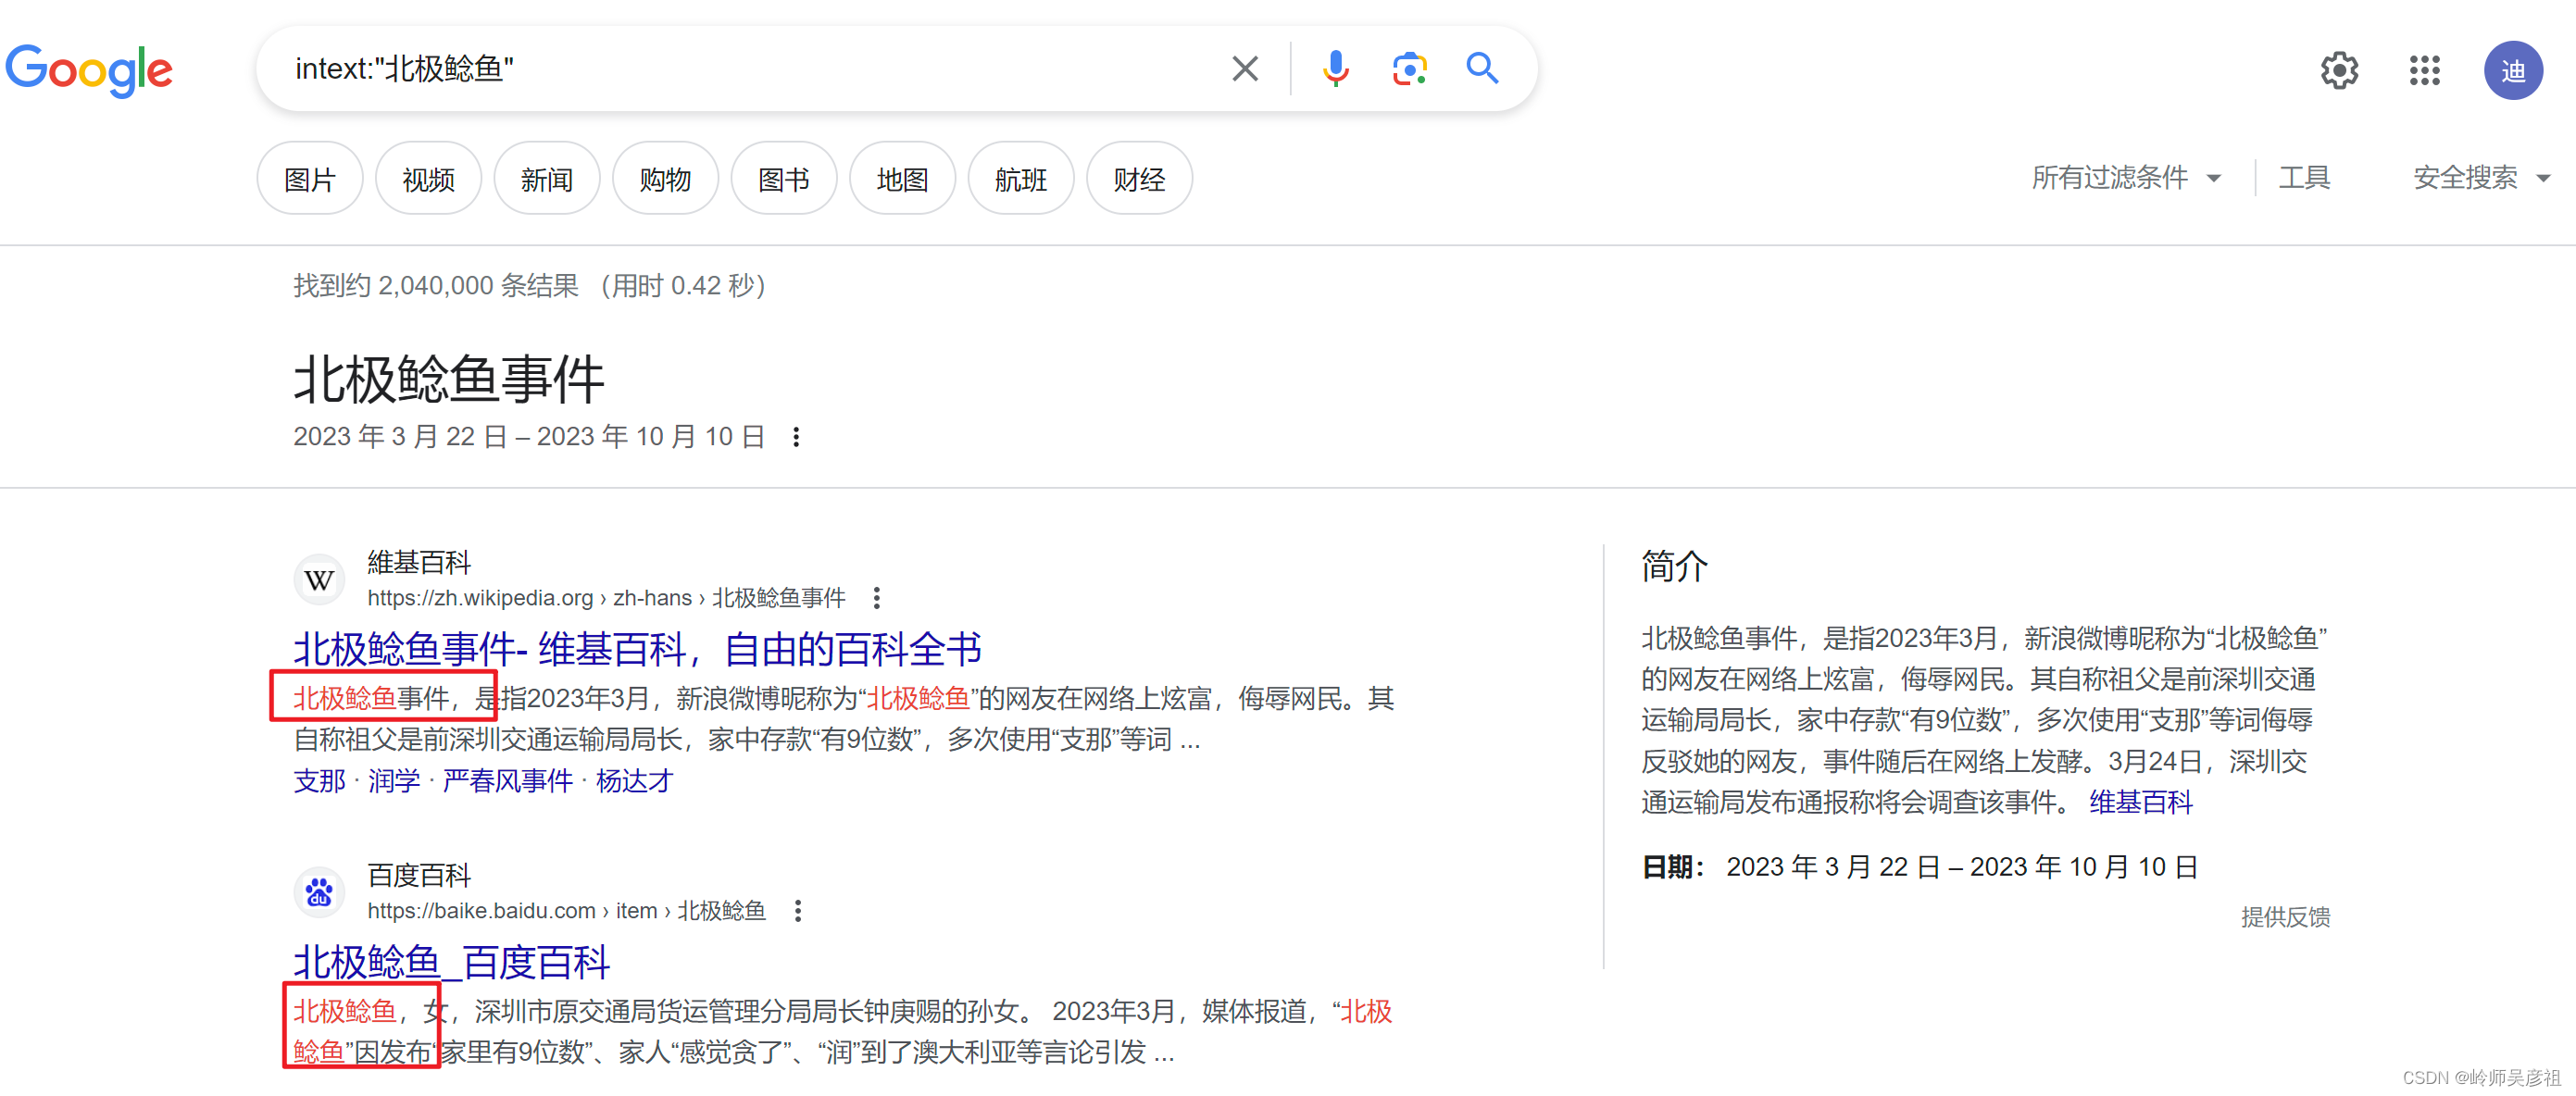The image size is (2576, 1096).
Task: Follow the 支那 sitelink
Action: point(319,781)
